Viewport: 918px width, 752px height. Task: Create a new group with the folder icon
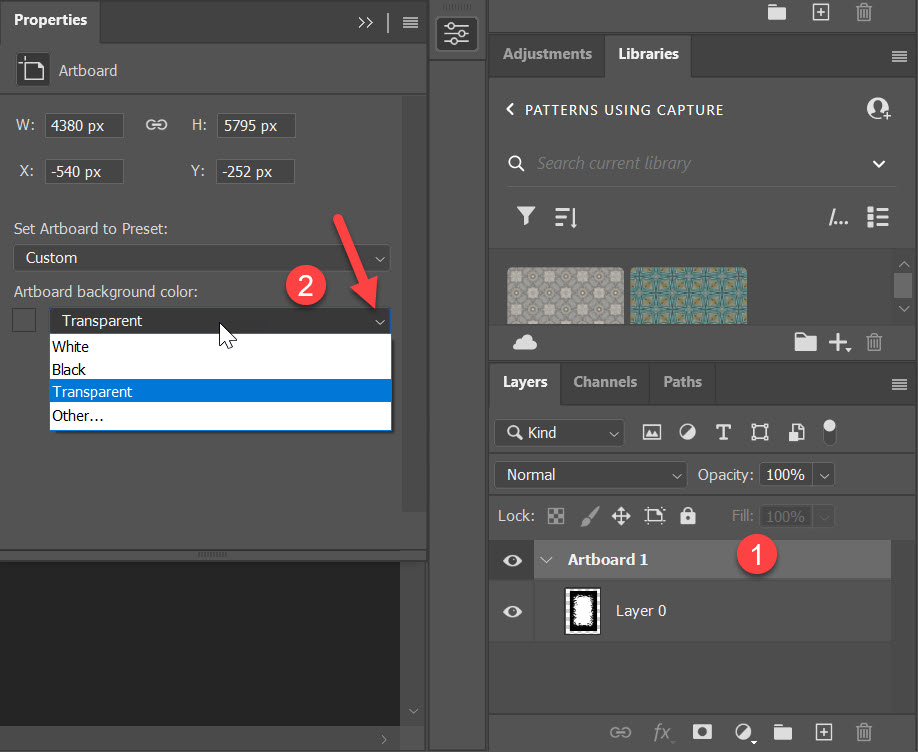[782, 733]
